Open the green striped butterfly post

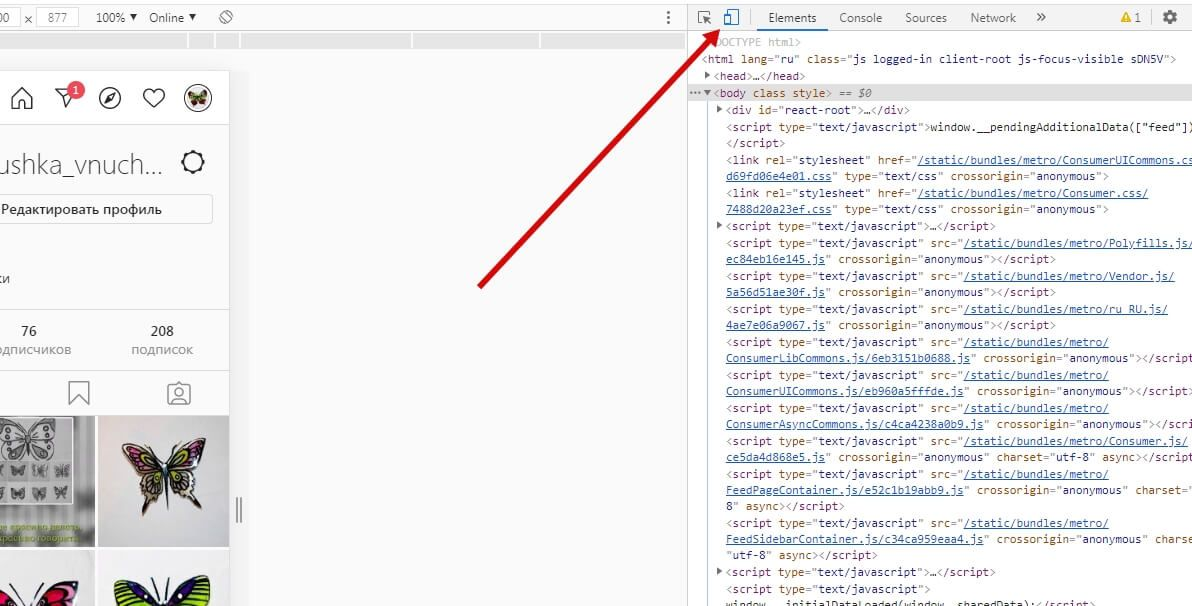tap(163, 578)
